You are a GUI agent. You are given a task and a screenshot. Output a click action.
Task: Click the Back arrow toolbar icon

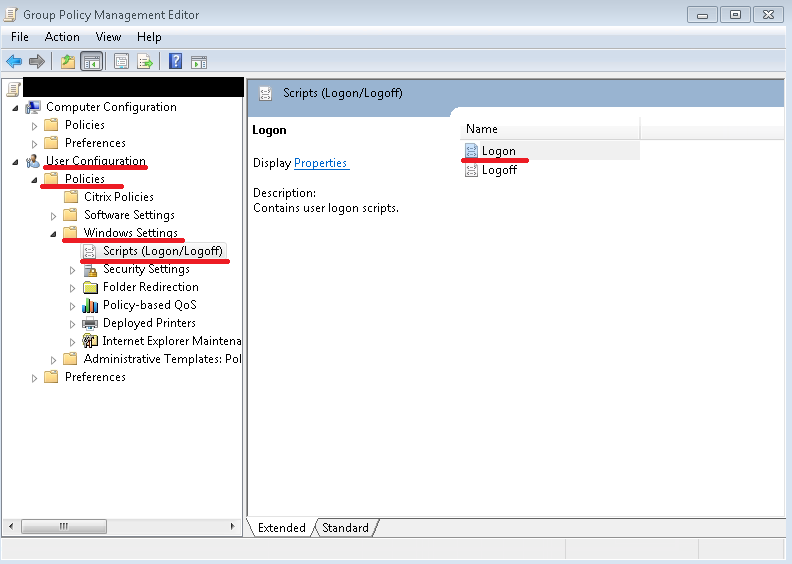[x=14, y=62]
